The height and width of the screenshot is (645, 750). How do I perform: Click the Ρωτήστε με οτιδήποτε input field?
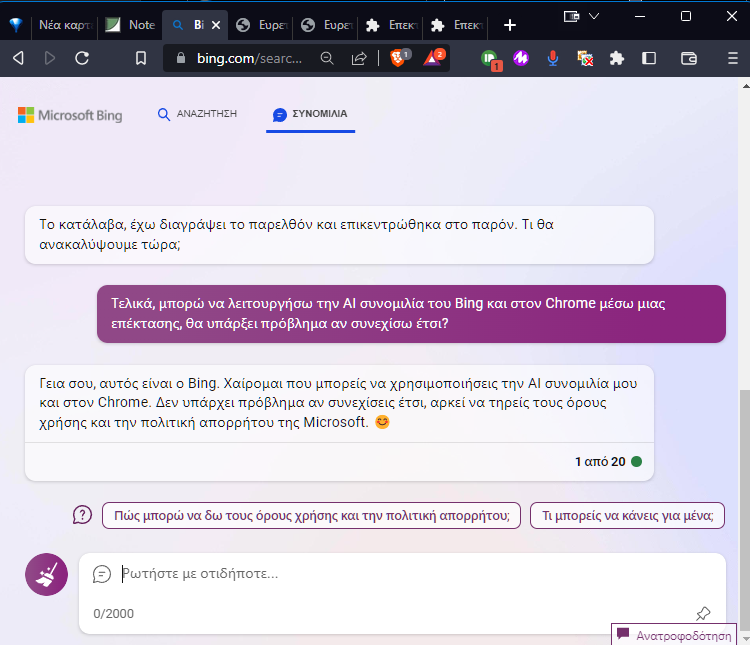coord(402,574)
